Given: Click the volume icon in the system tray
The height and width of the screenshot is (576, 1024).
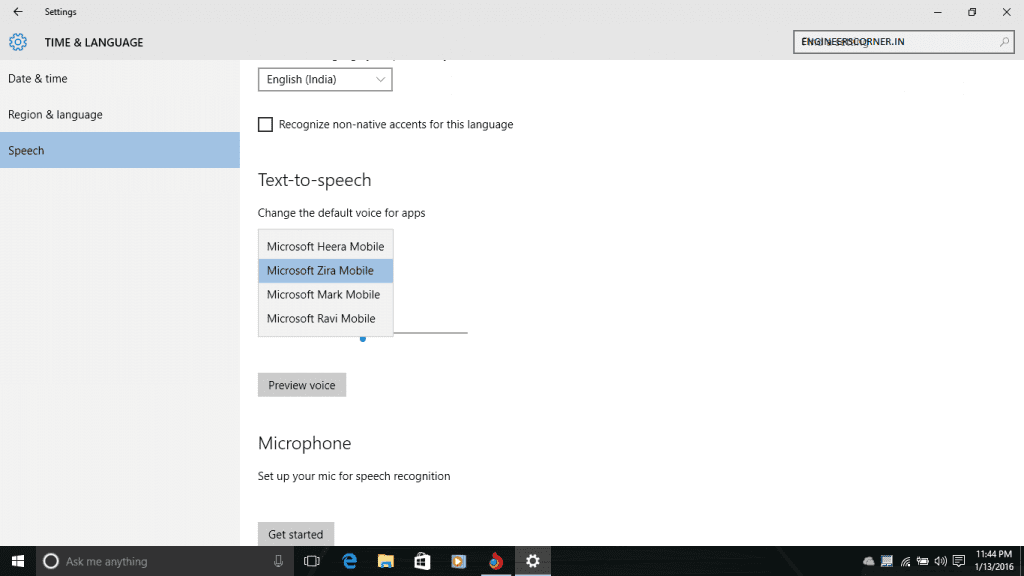Looking at the screenshot, I should pyautogui.click(x=940, y=561).
